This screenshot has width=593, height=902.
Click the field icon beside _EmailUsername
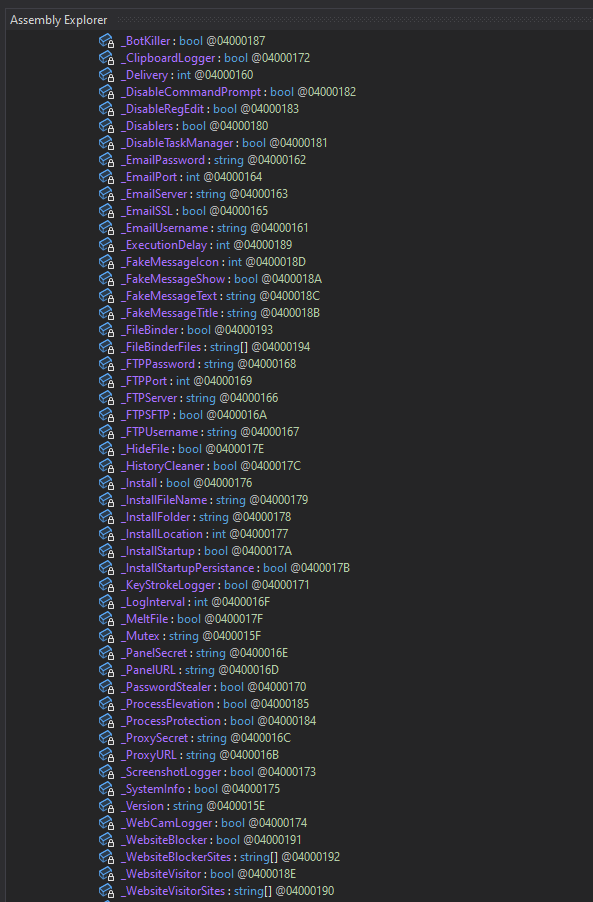[x=106, y=228]
